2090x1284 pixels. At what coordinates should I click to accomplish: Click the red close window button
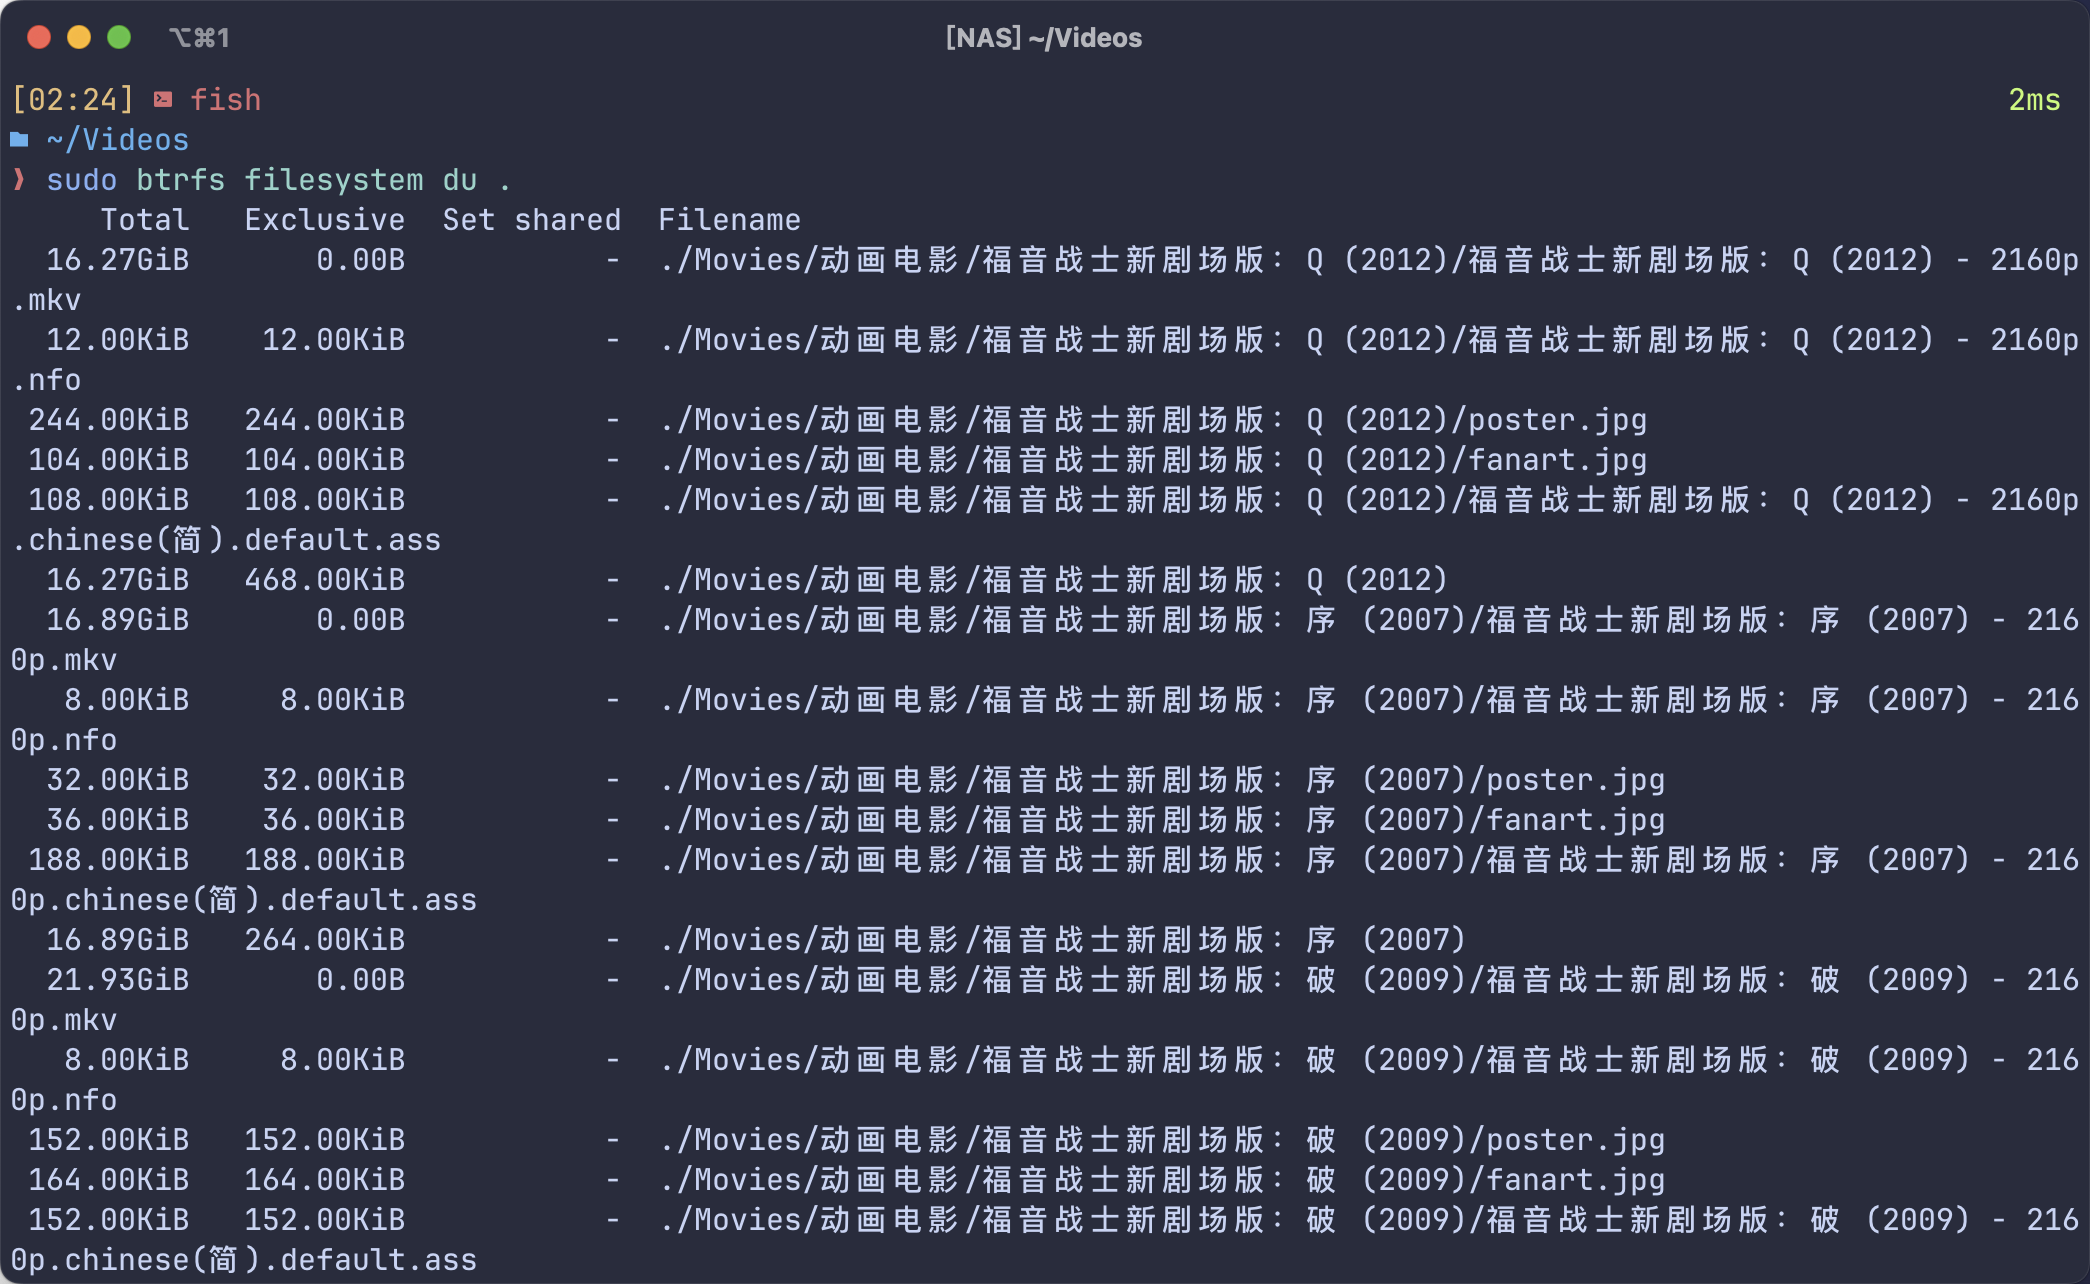(39, 37)
